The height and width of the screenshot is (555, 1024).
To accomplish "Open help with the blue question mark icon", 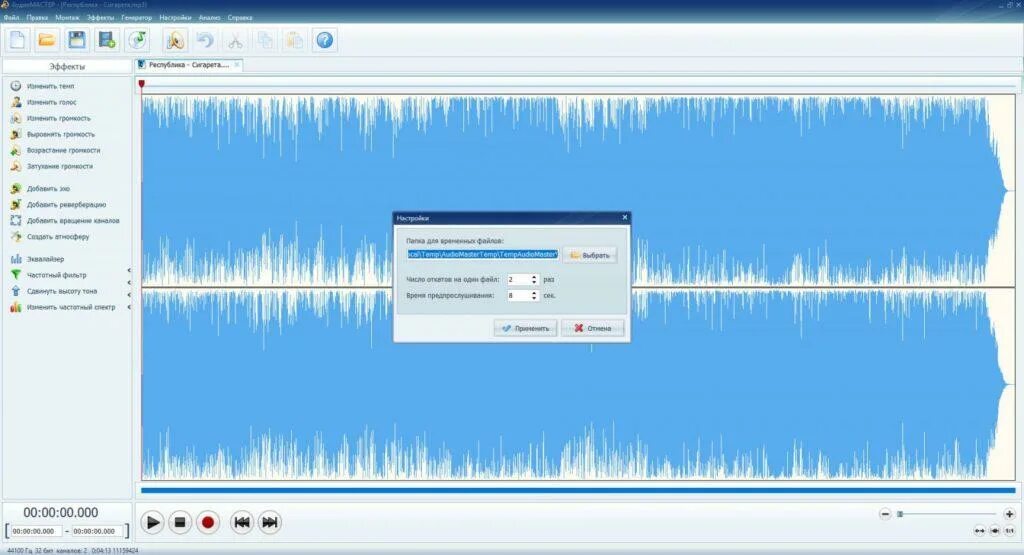I will point(325,40).
